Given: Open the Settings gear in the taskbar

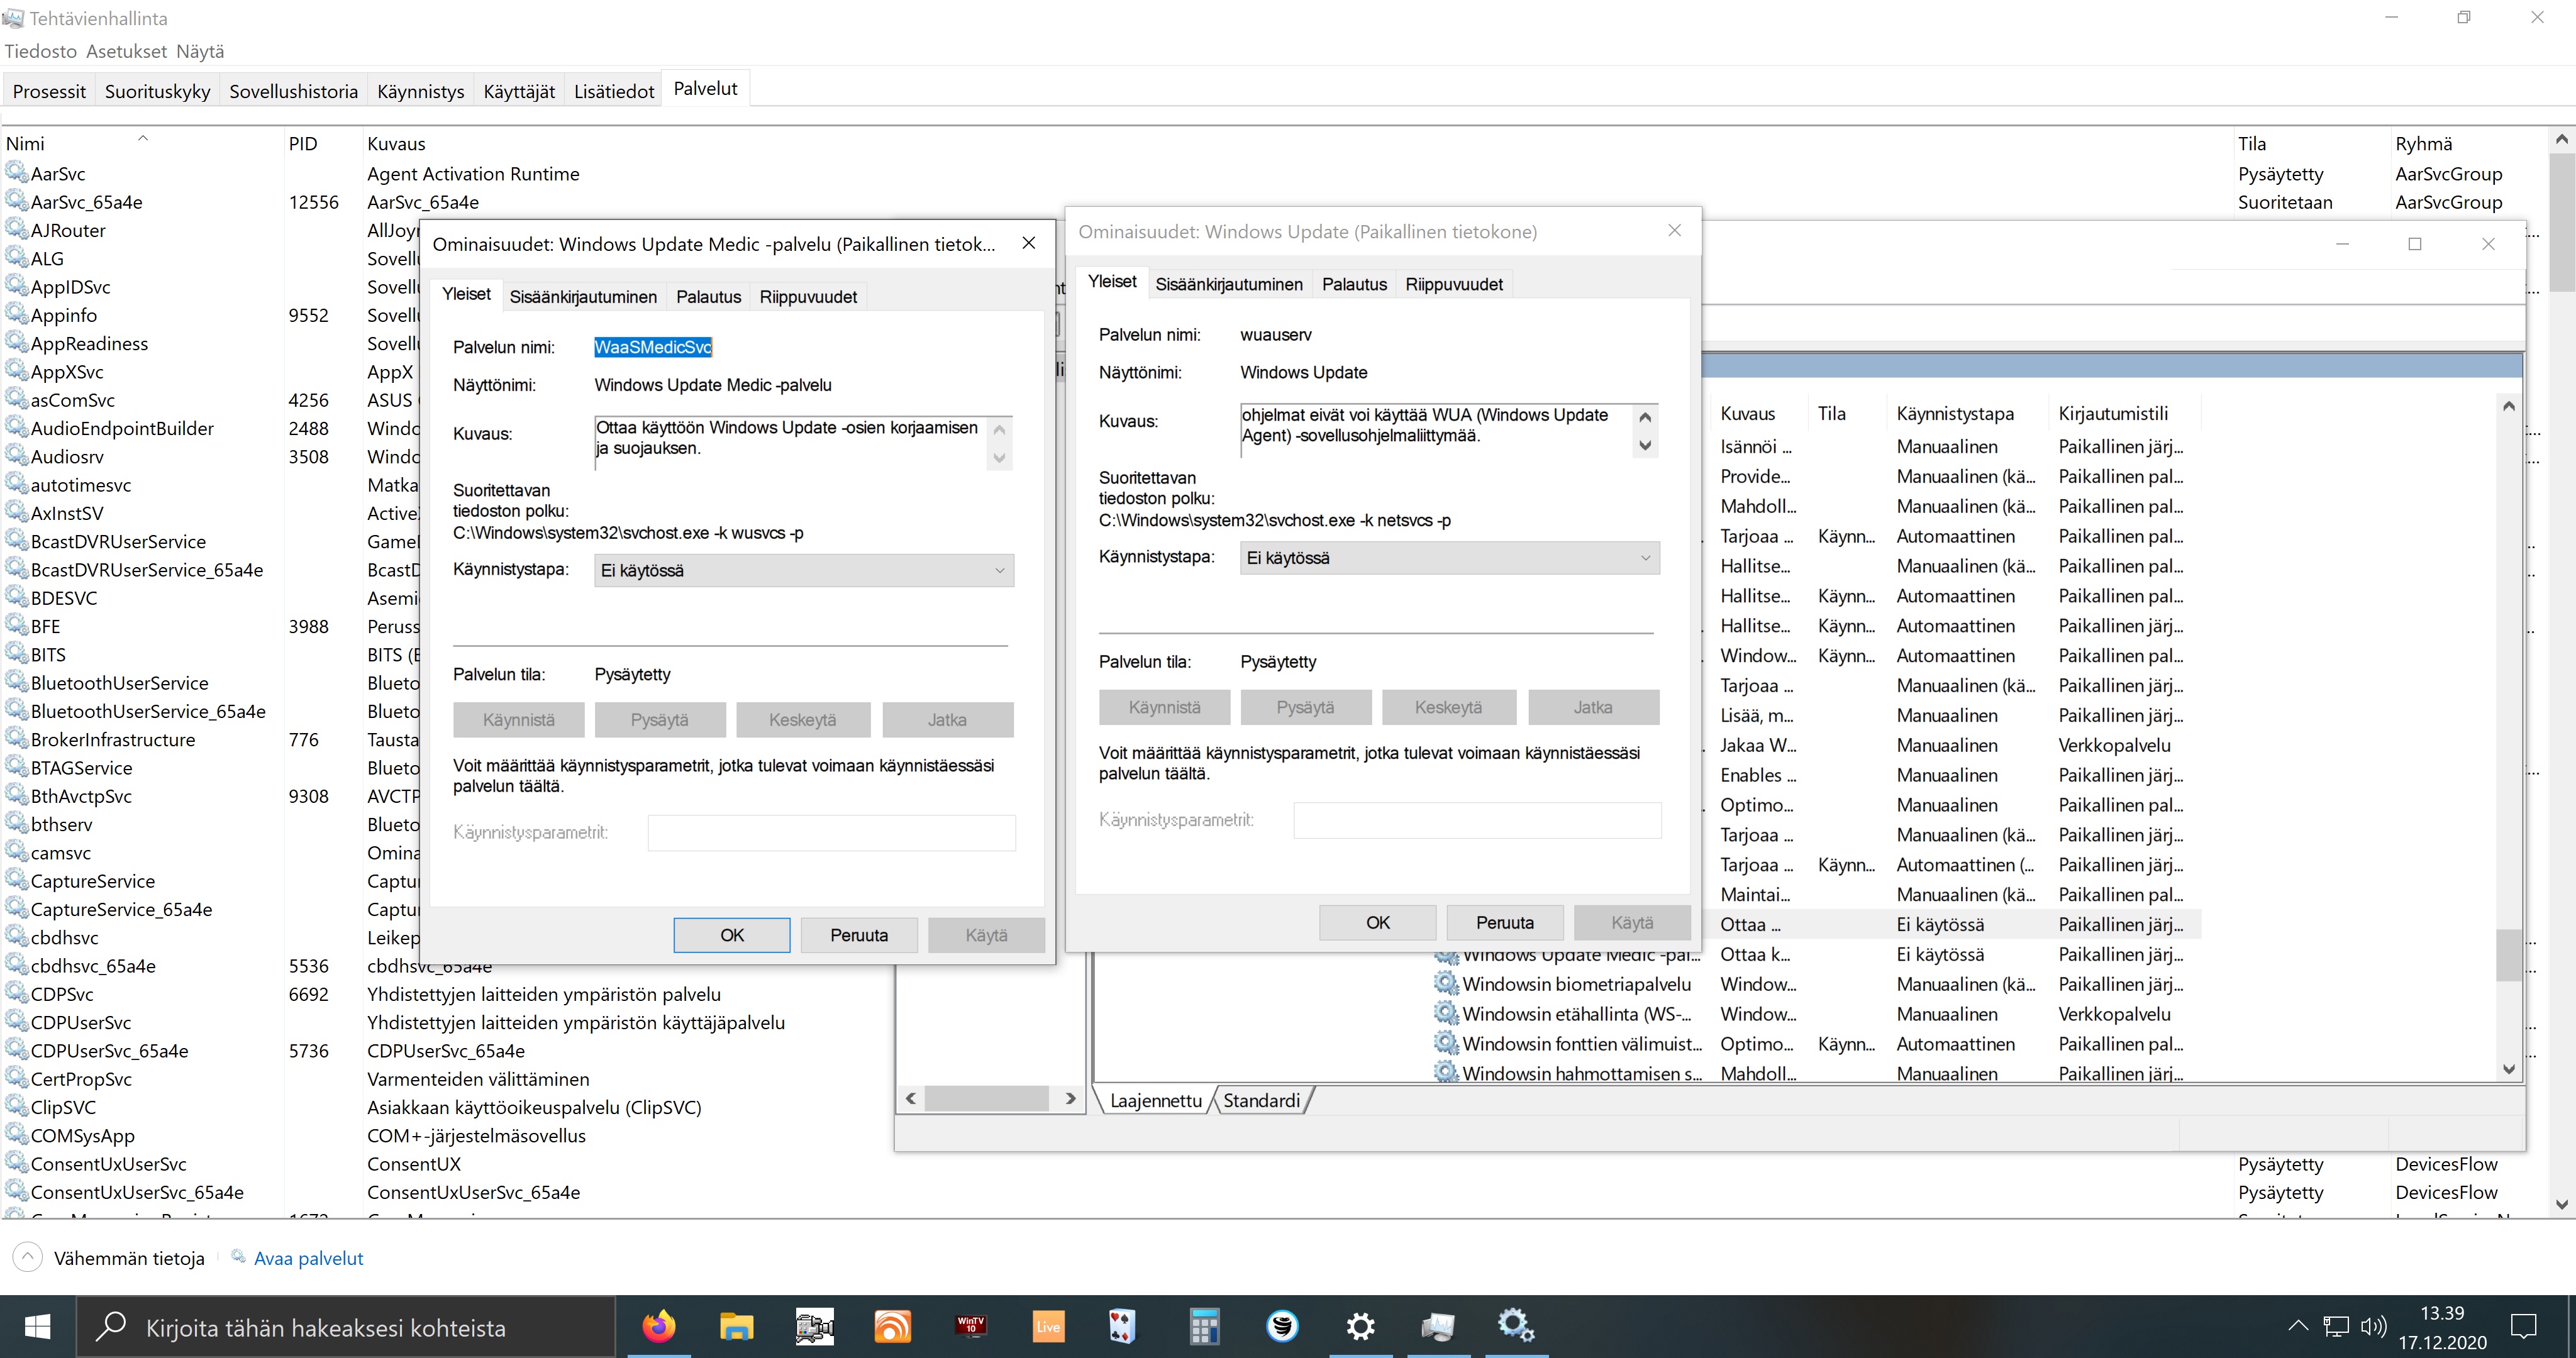Looking at the screenshot, I should point(1360,1327).
